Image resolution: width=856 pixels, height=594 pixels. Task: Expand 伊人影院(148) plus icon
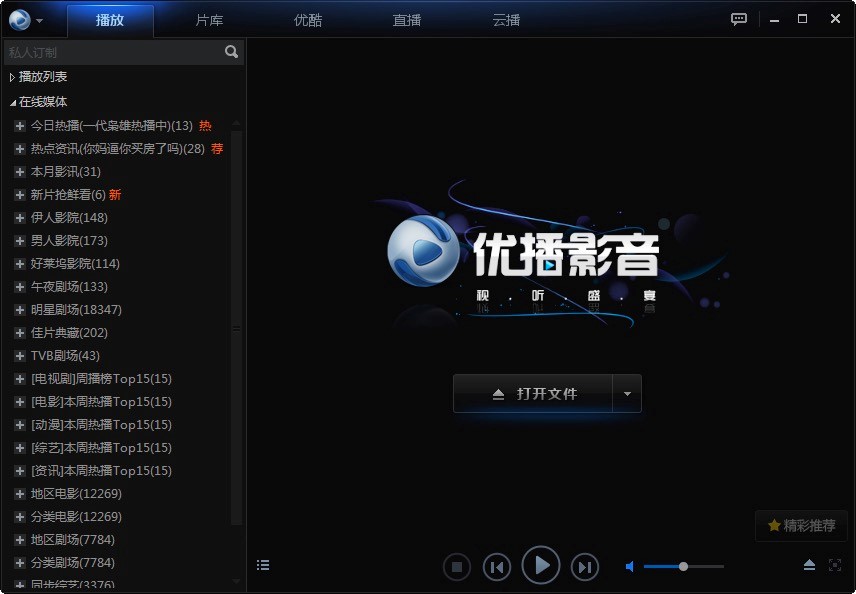coord(20,218)
